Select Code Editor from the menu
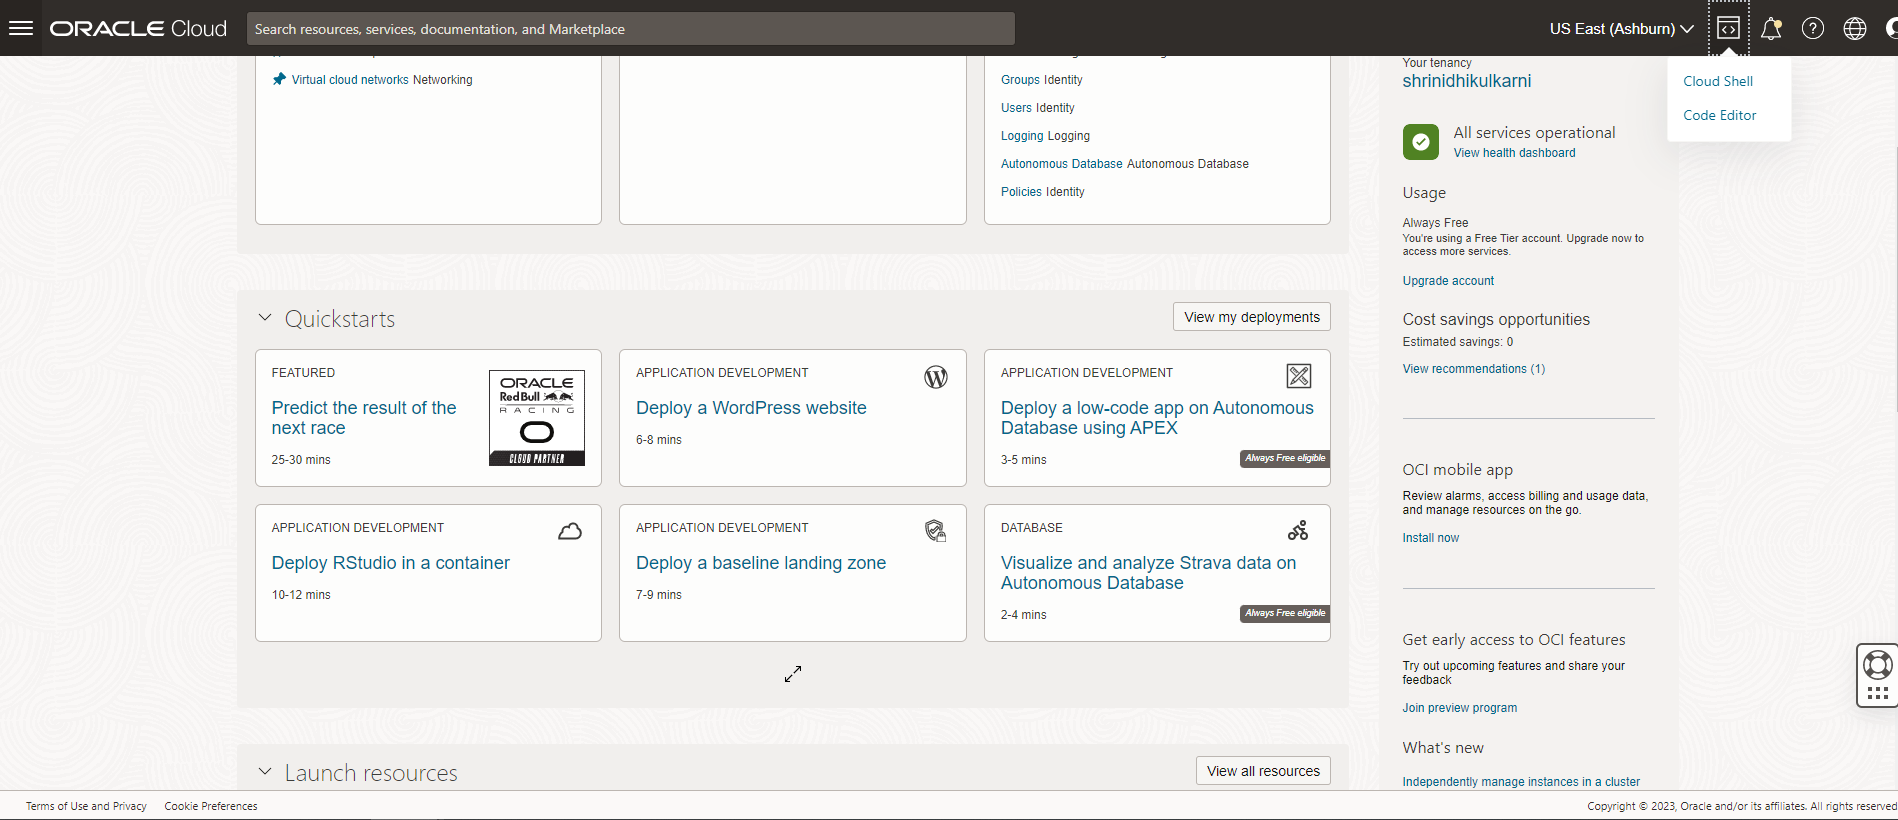This screenshot has width=1898, height=820. [x=1720, y=115]
